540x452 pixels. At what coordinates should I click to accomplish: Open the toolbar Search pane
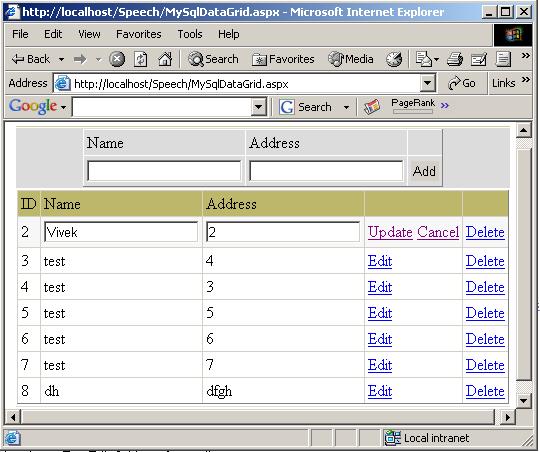(x=213, y=59)
